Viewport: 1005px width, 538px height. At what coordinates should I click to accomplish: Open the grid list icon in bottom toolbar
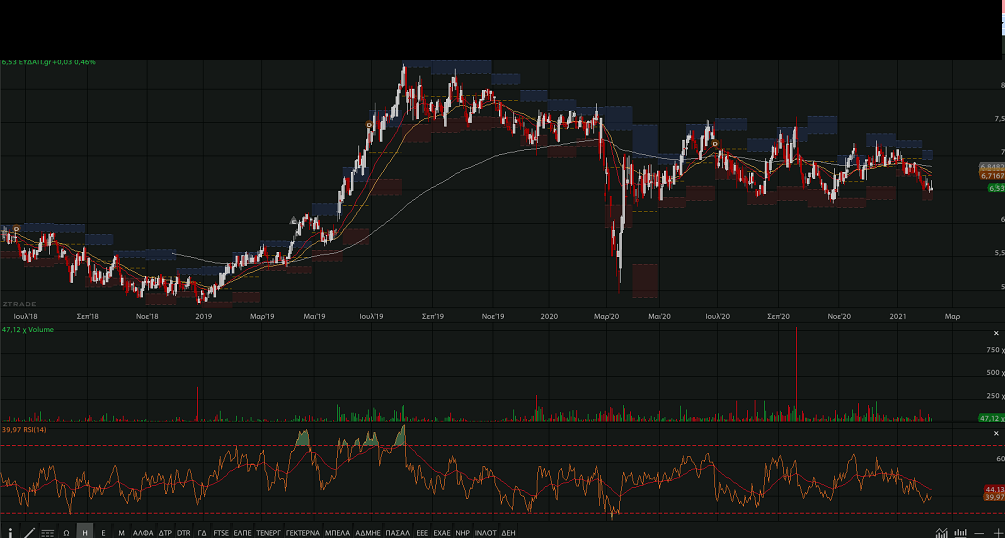click(47, 533)
